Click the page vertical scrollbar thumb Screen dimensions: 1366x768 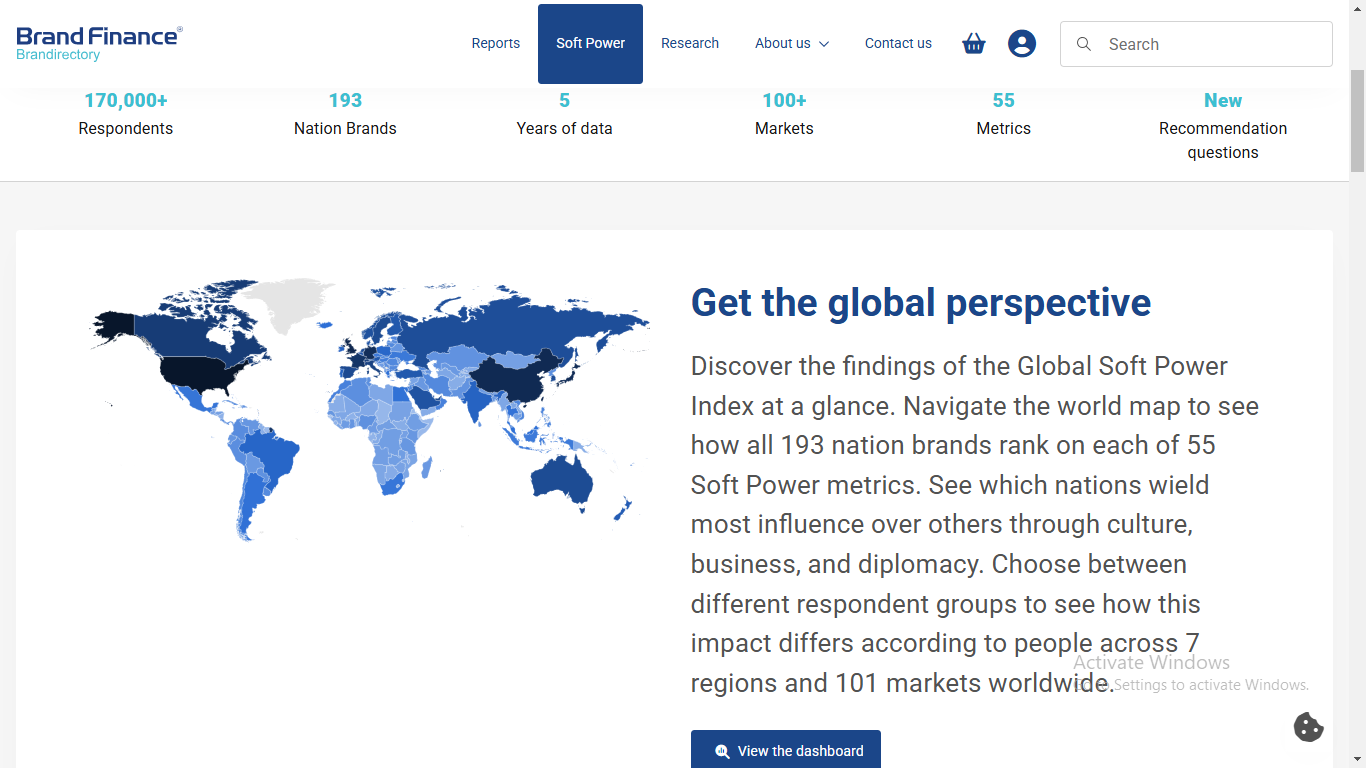click(1357, 120)
